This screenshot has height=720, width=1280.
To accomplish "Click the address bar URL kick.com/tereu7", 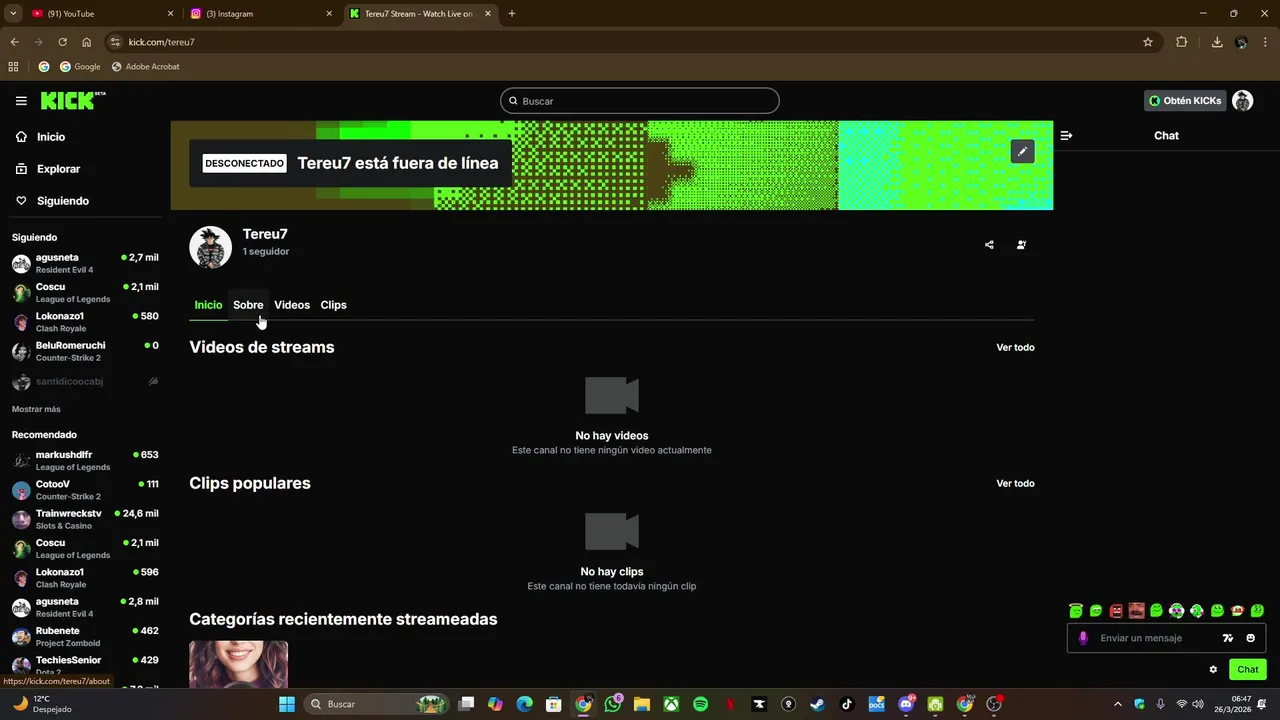I will (x=161, y=42).
